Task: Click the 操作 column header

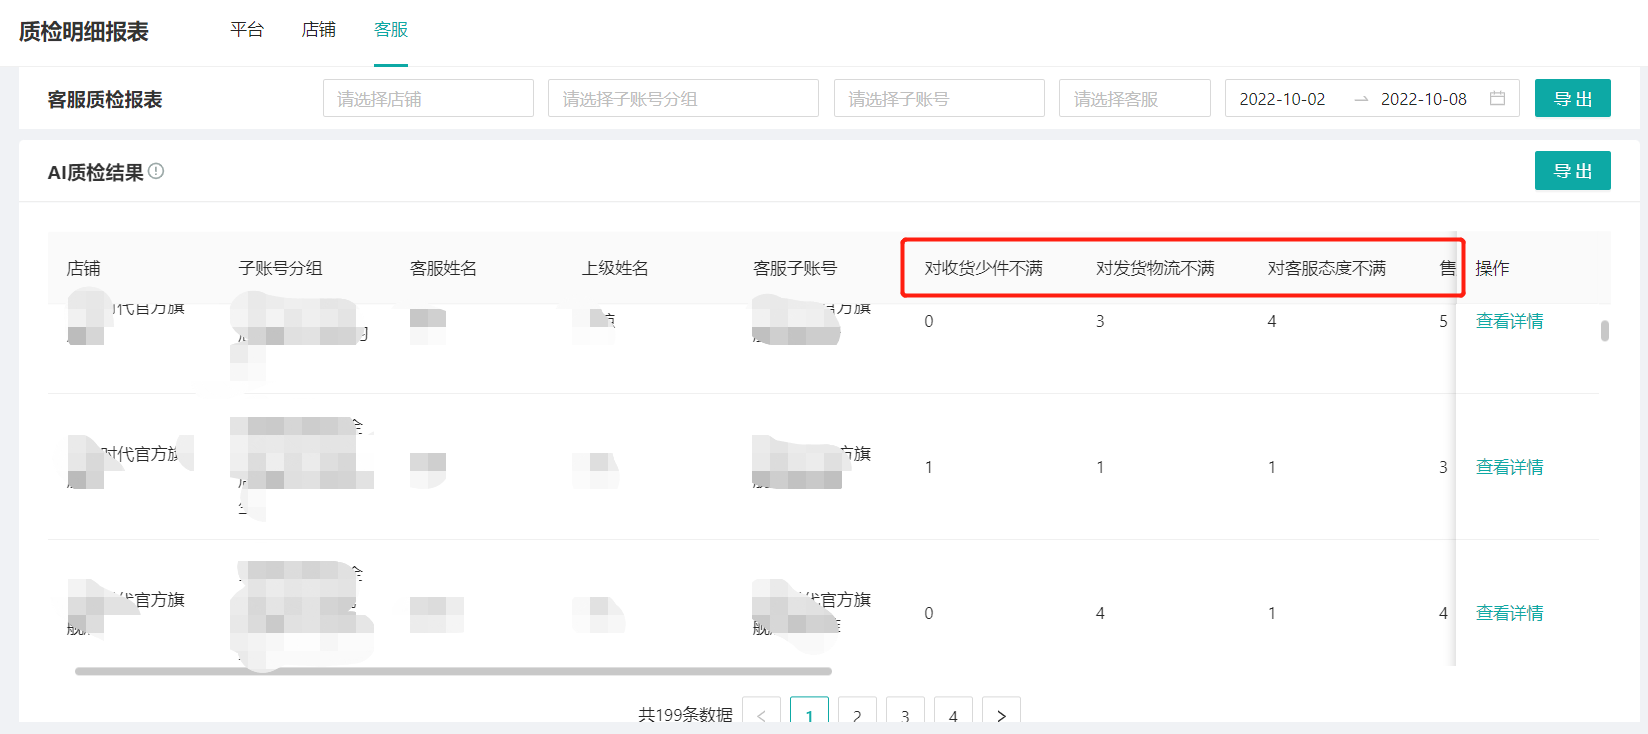Action: pyautogui.click(x=1493, y=268)
